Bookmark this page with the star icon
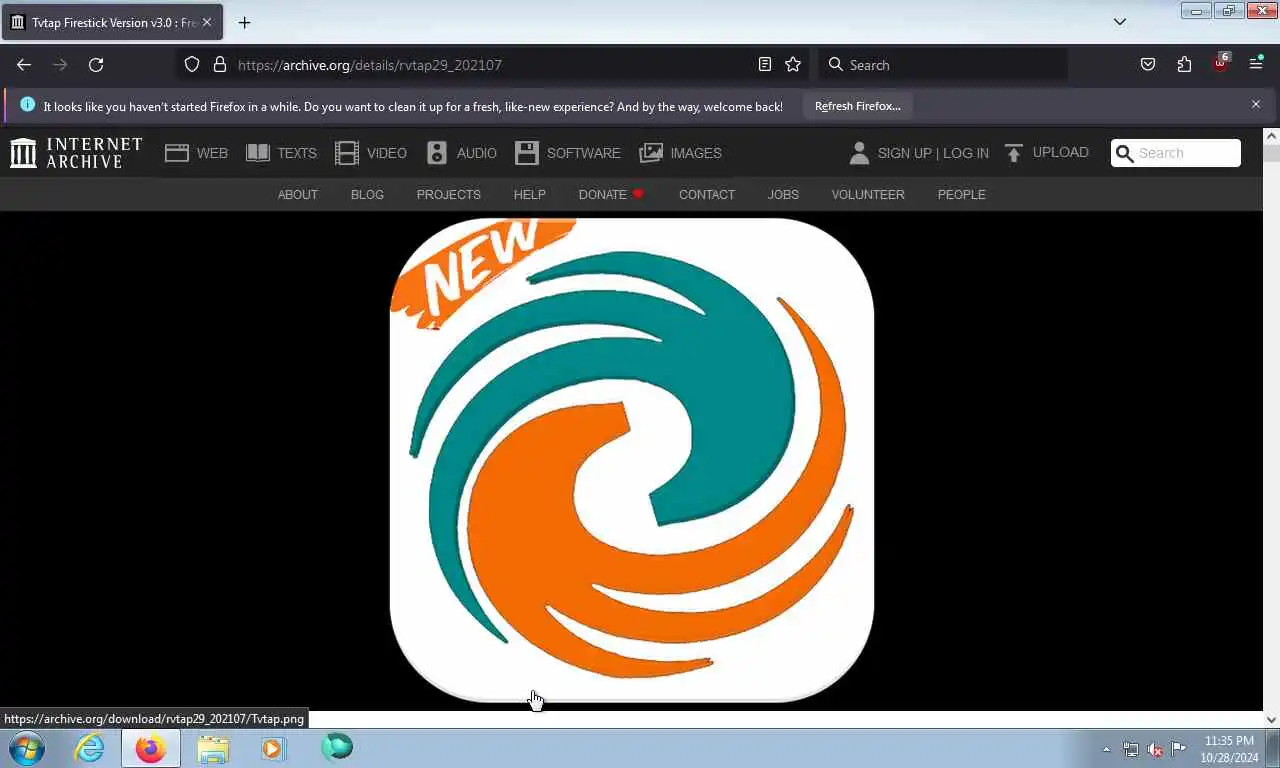Image resolution: width=1280 pixels, height=768 pixels. click(793, 65)
